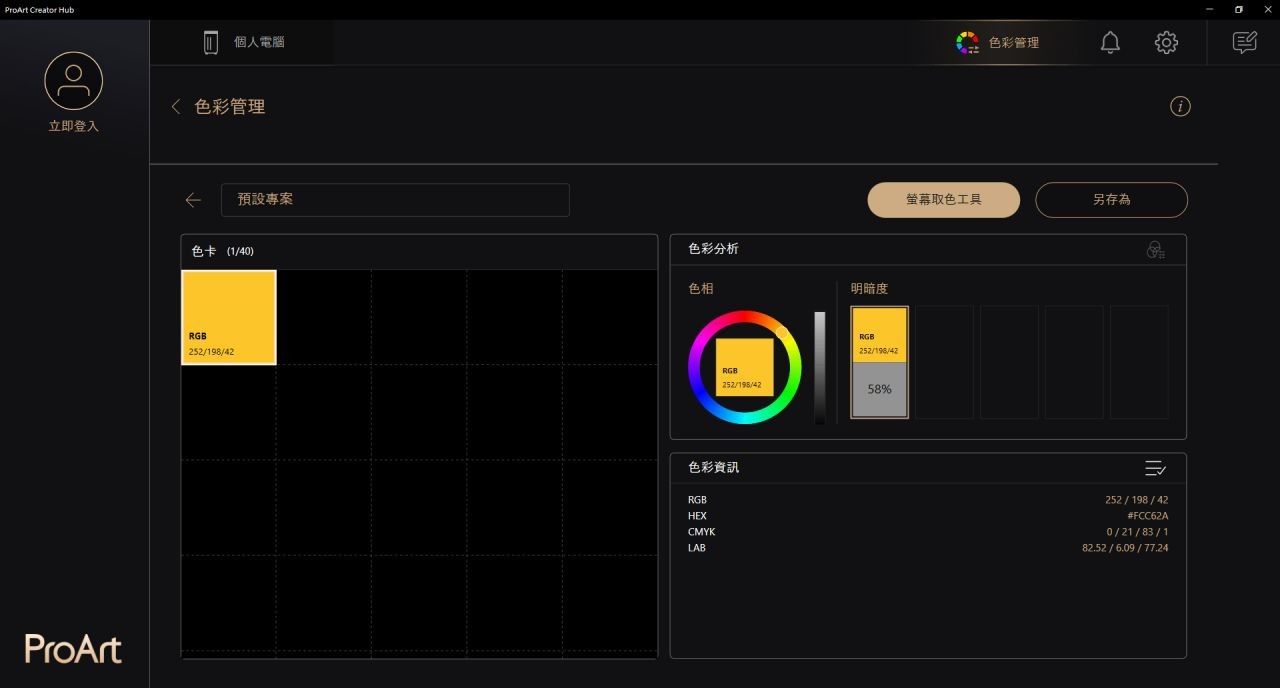The image size is (1280, 688).
Task: Click the color harmony icon in 色彩分析
Action: (x=1155, y=250)
